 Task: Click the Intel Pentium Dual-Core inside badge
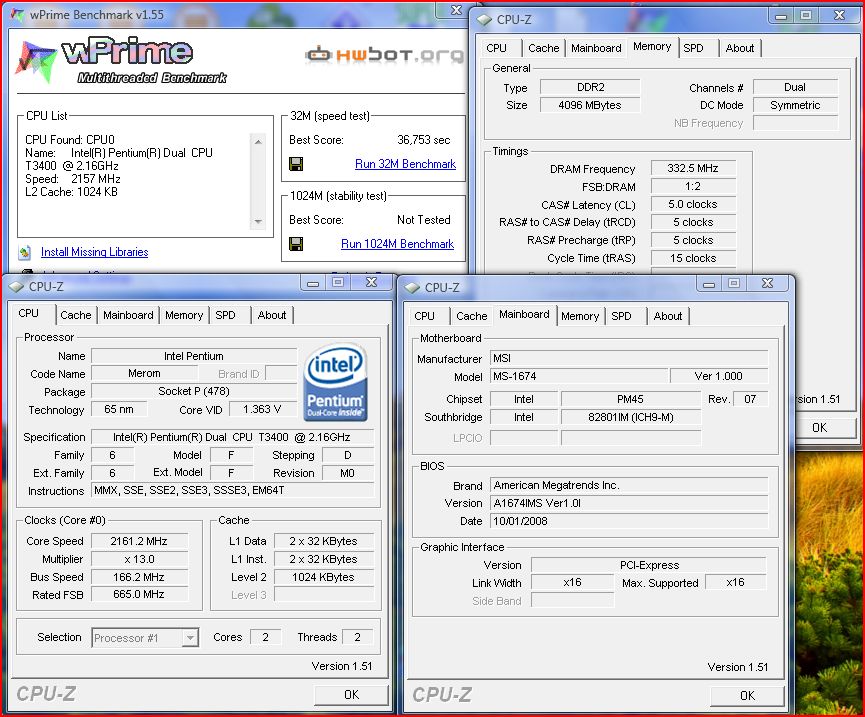335,383
